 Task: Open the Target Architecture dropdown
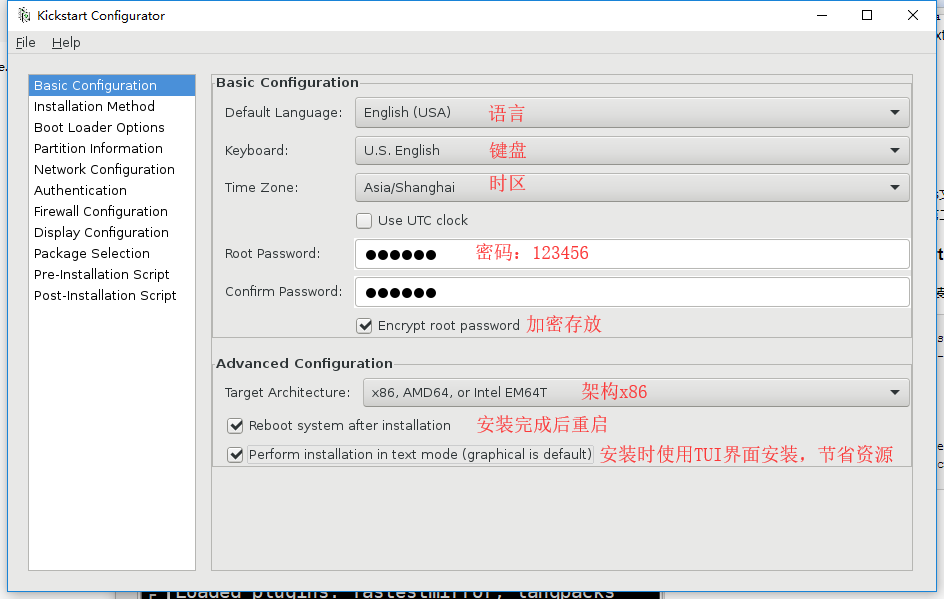[x=636, y=393]
